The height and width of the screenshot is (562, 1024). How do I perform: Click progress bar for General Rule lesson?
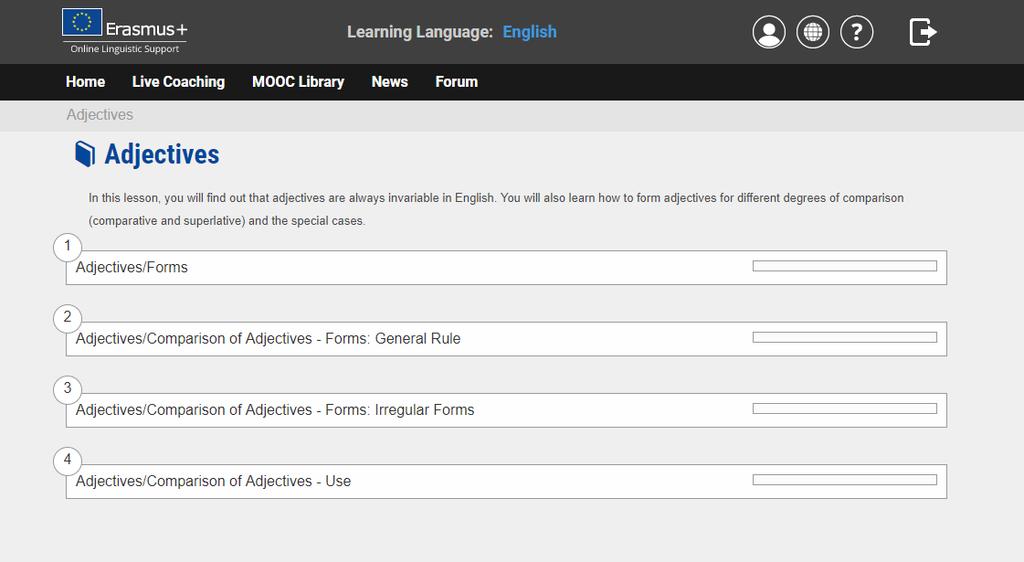pyautogui.click(x=844, y=337)
